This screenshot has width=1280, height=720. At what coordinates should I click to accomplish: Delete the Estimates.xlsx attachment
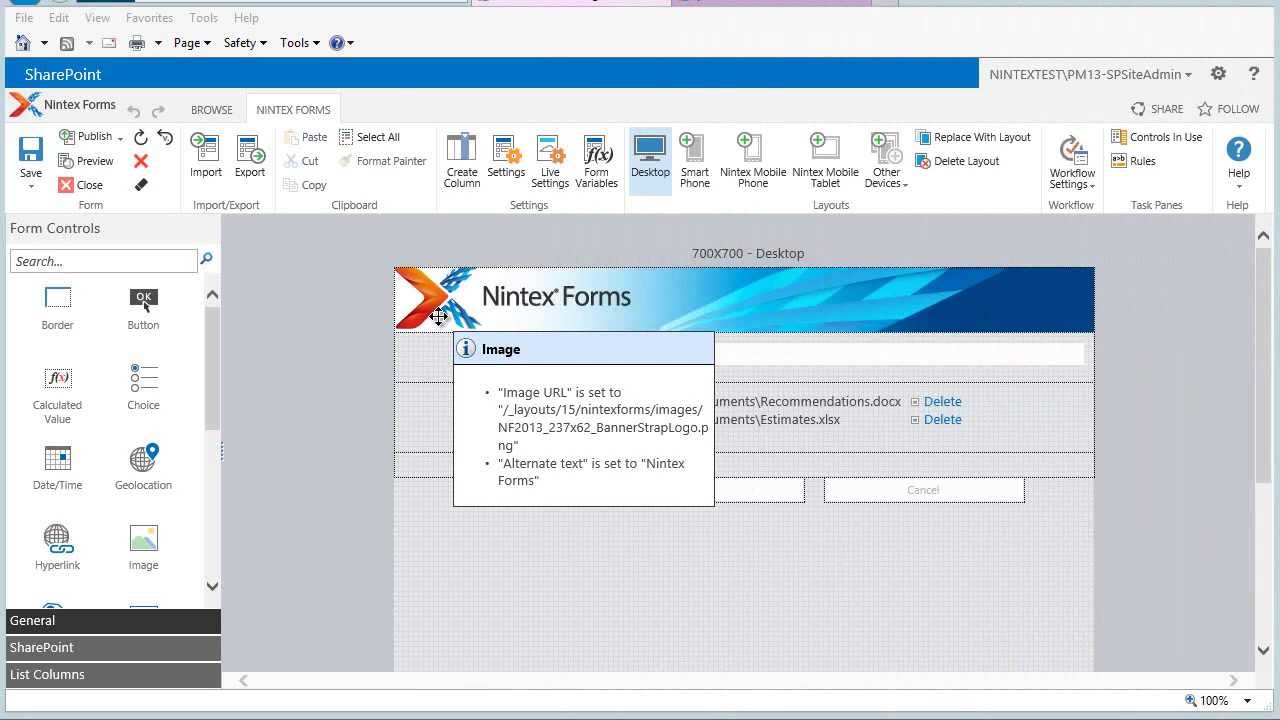(x=942, y=419)
